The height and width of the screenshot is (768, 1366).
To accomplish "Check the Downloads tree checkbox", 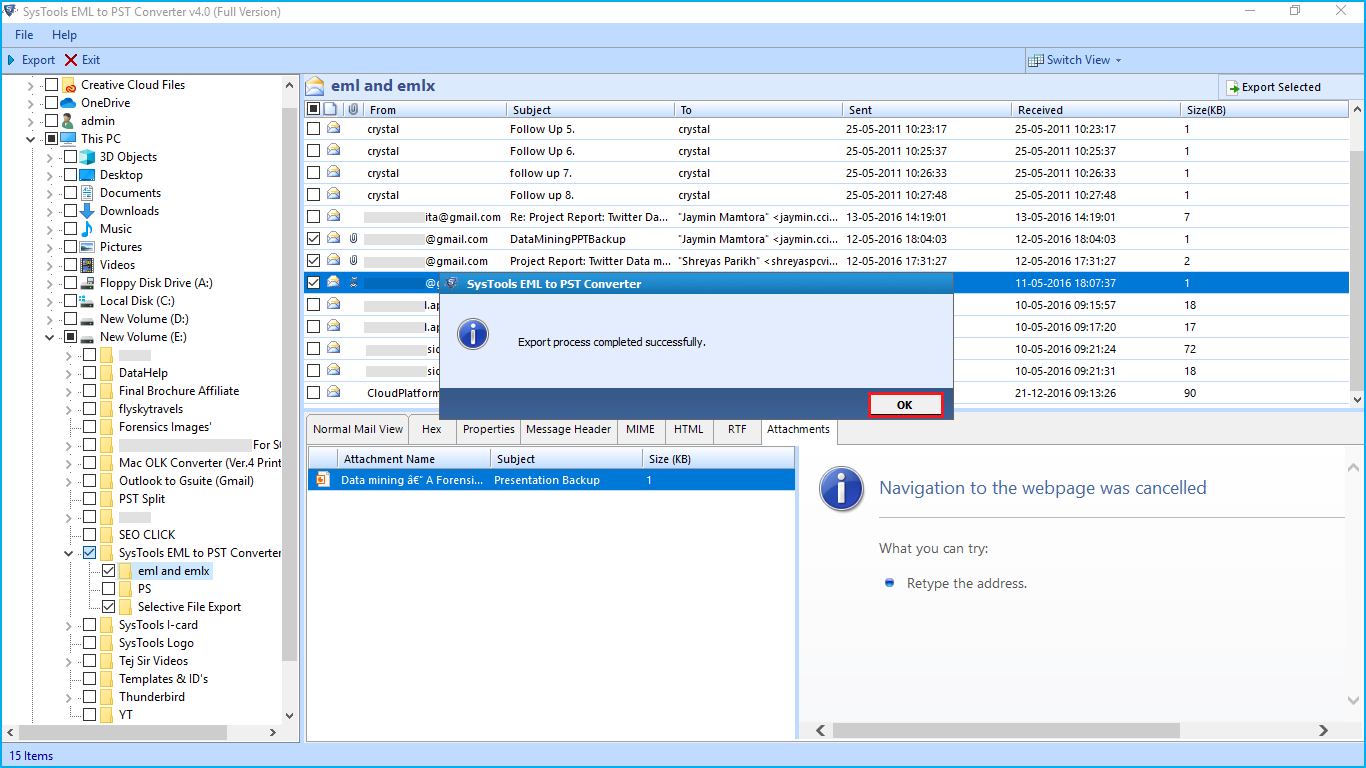I will pyautogui.click(x=70, y=211).
